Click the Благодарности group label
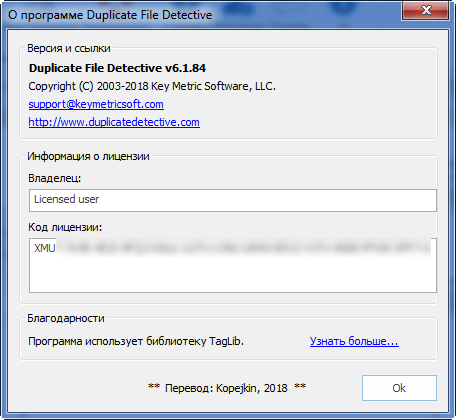 (66, 318)
